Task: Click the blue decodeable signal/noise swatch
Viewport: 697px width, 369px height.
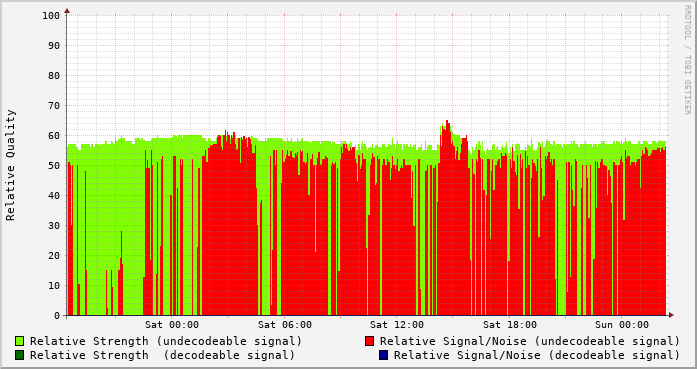Action: click(384, 355)
